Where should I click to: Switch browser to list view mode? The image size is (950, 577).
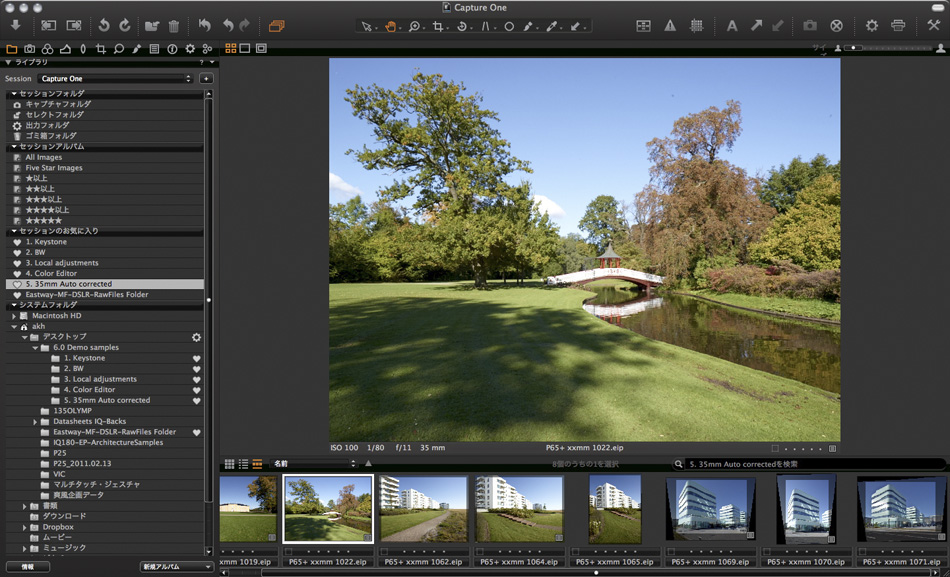tap(243, 464)
